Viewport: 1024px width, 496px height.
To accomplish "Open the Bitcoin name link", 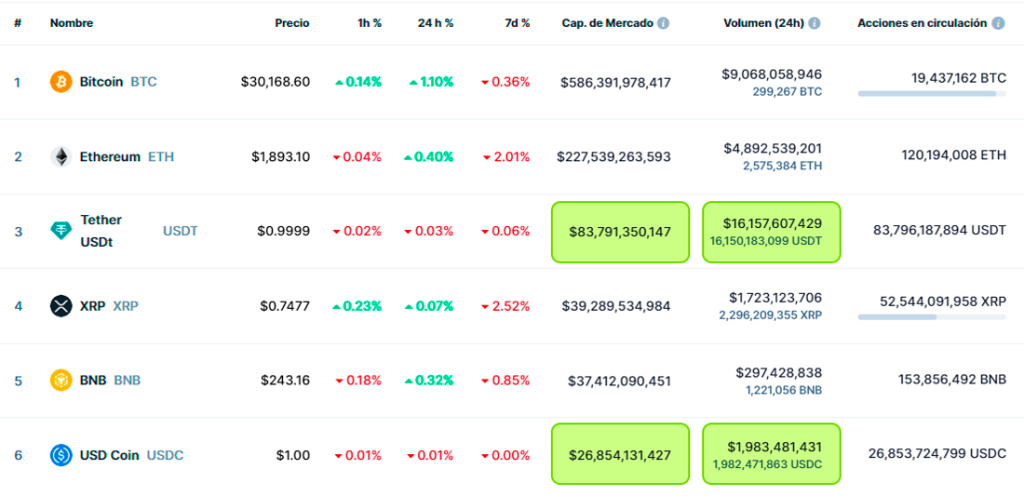I will point(101,82).
